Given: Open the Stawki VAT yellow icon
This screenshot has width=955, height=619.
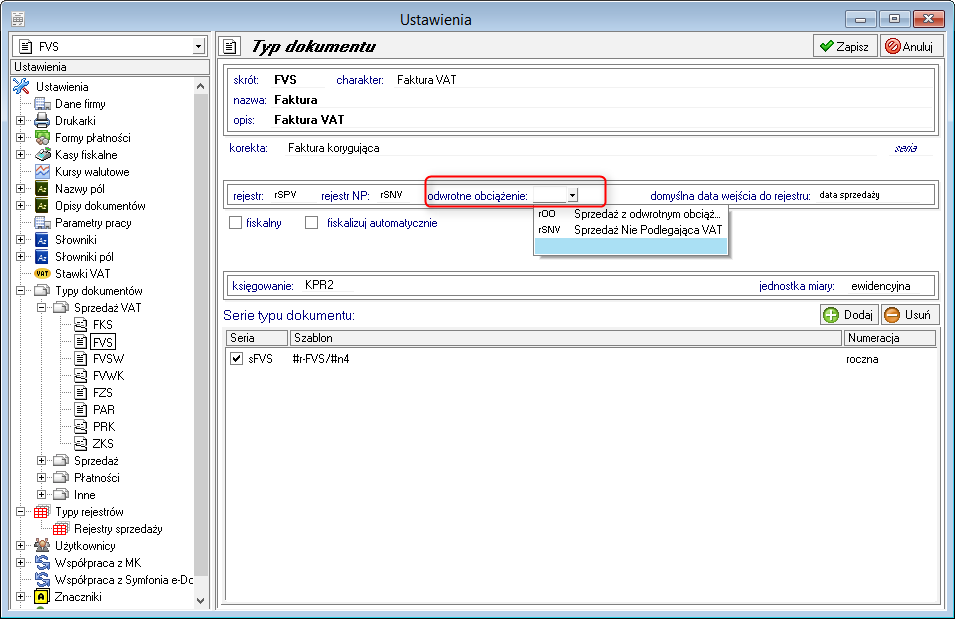Looking at the screenshot, I should point(42,274).
